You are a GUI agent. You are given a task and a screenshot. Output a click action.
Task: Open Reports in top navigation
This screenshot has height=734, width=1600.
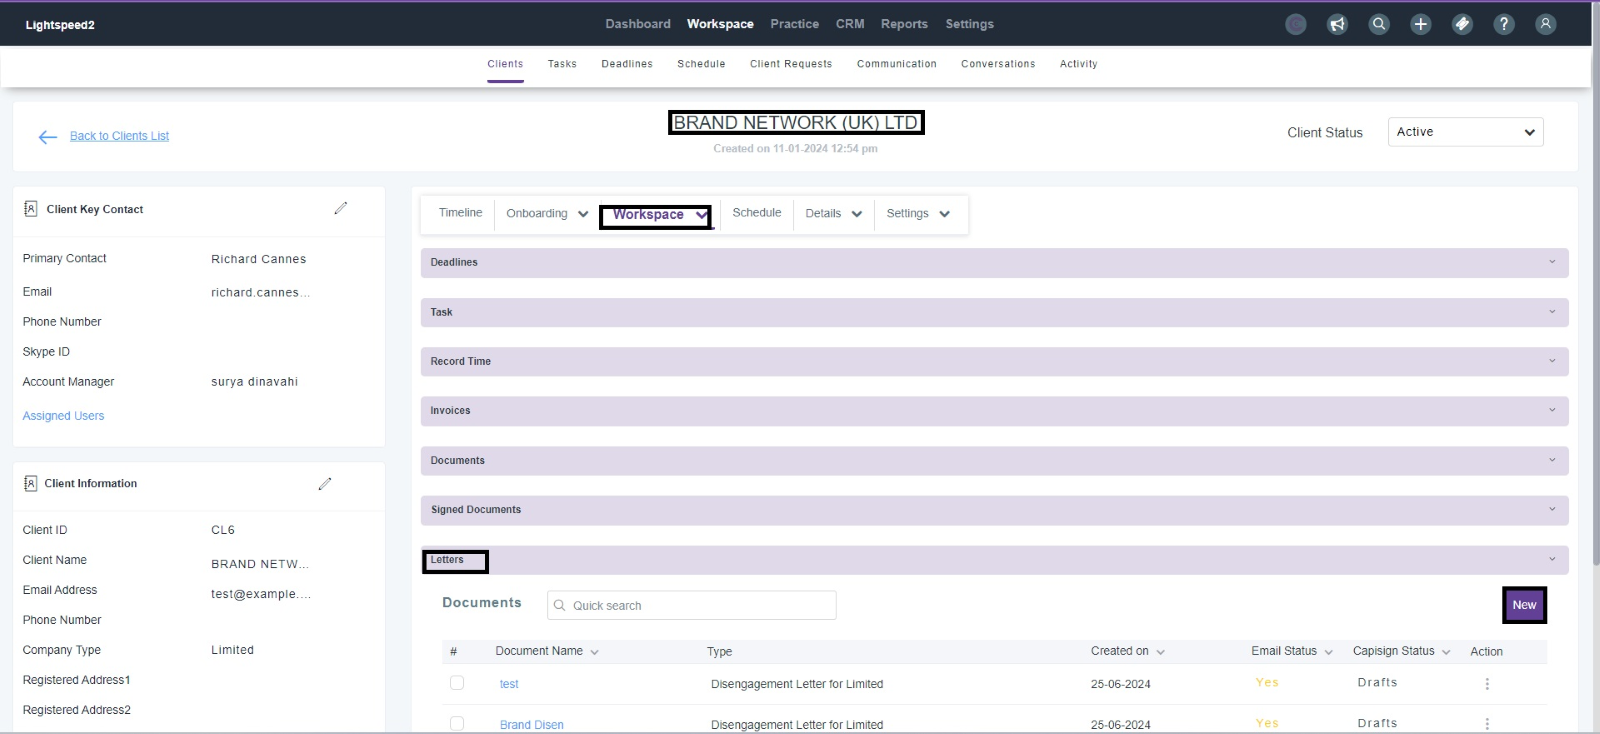pos(904,24)
